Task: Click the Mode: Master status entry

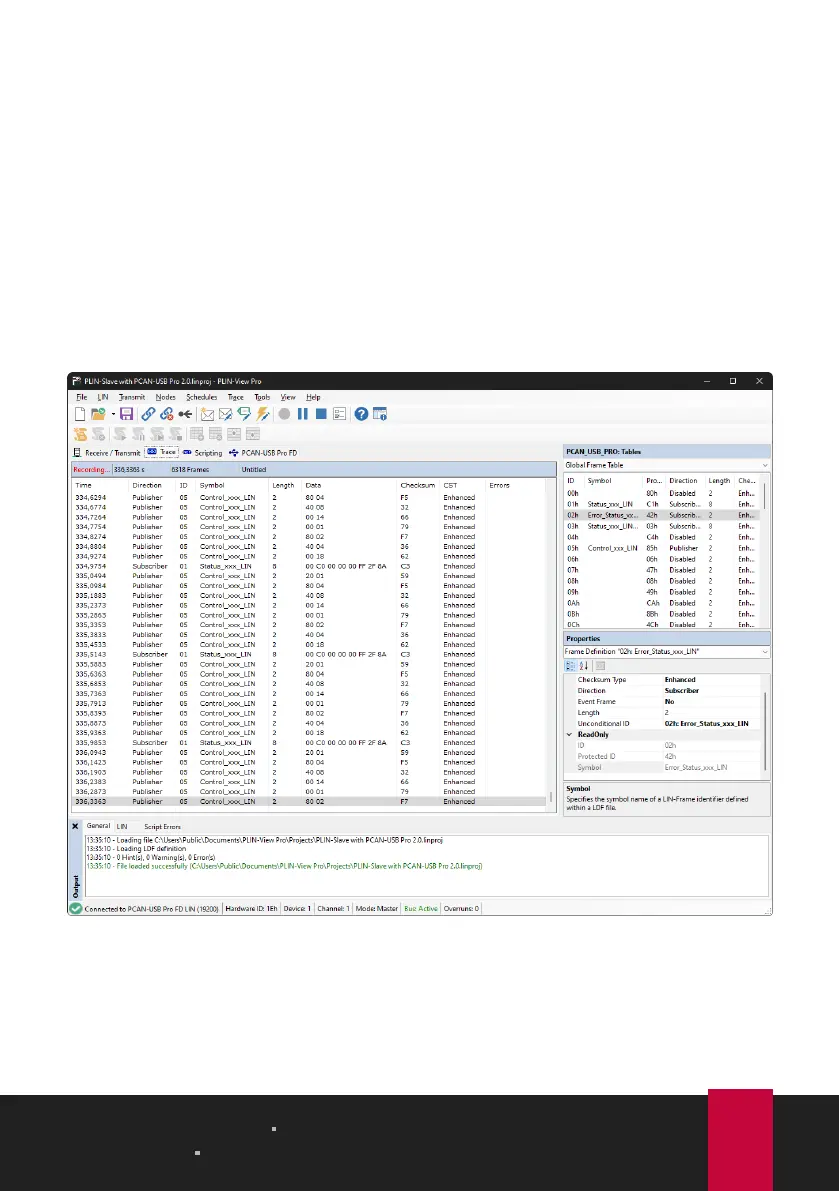Action: coord(377,908)
